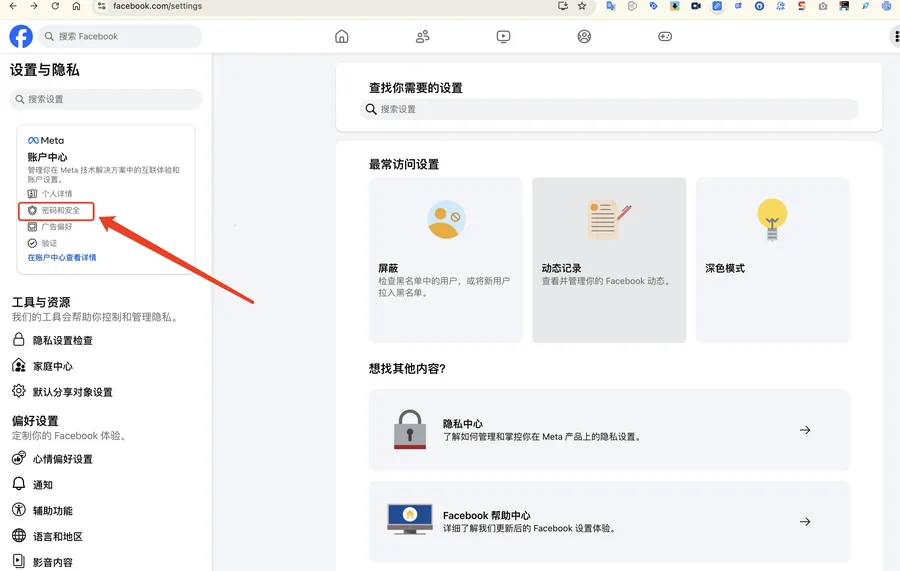Screen dimensions: 900x571
Task: Click the browser back arrow
Action: pos(13,6)
